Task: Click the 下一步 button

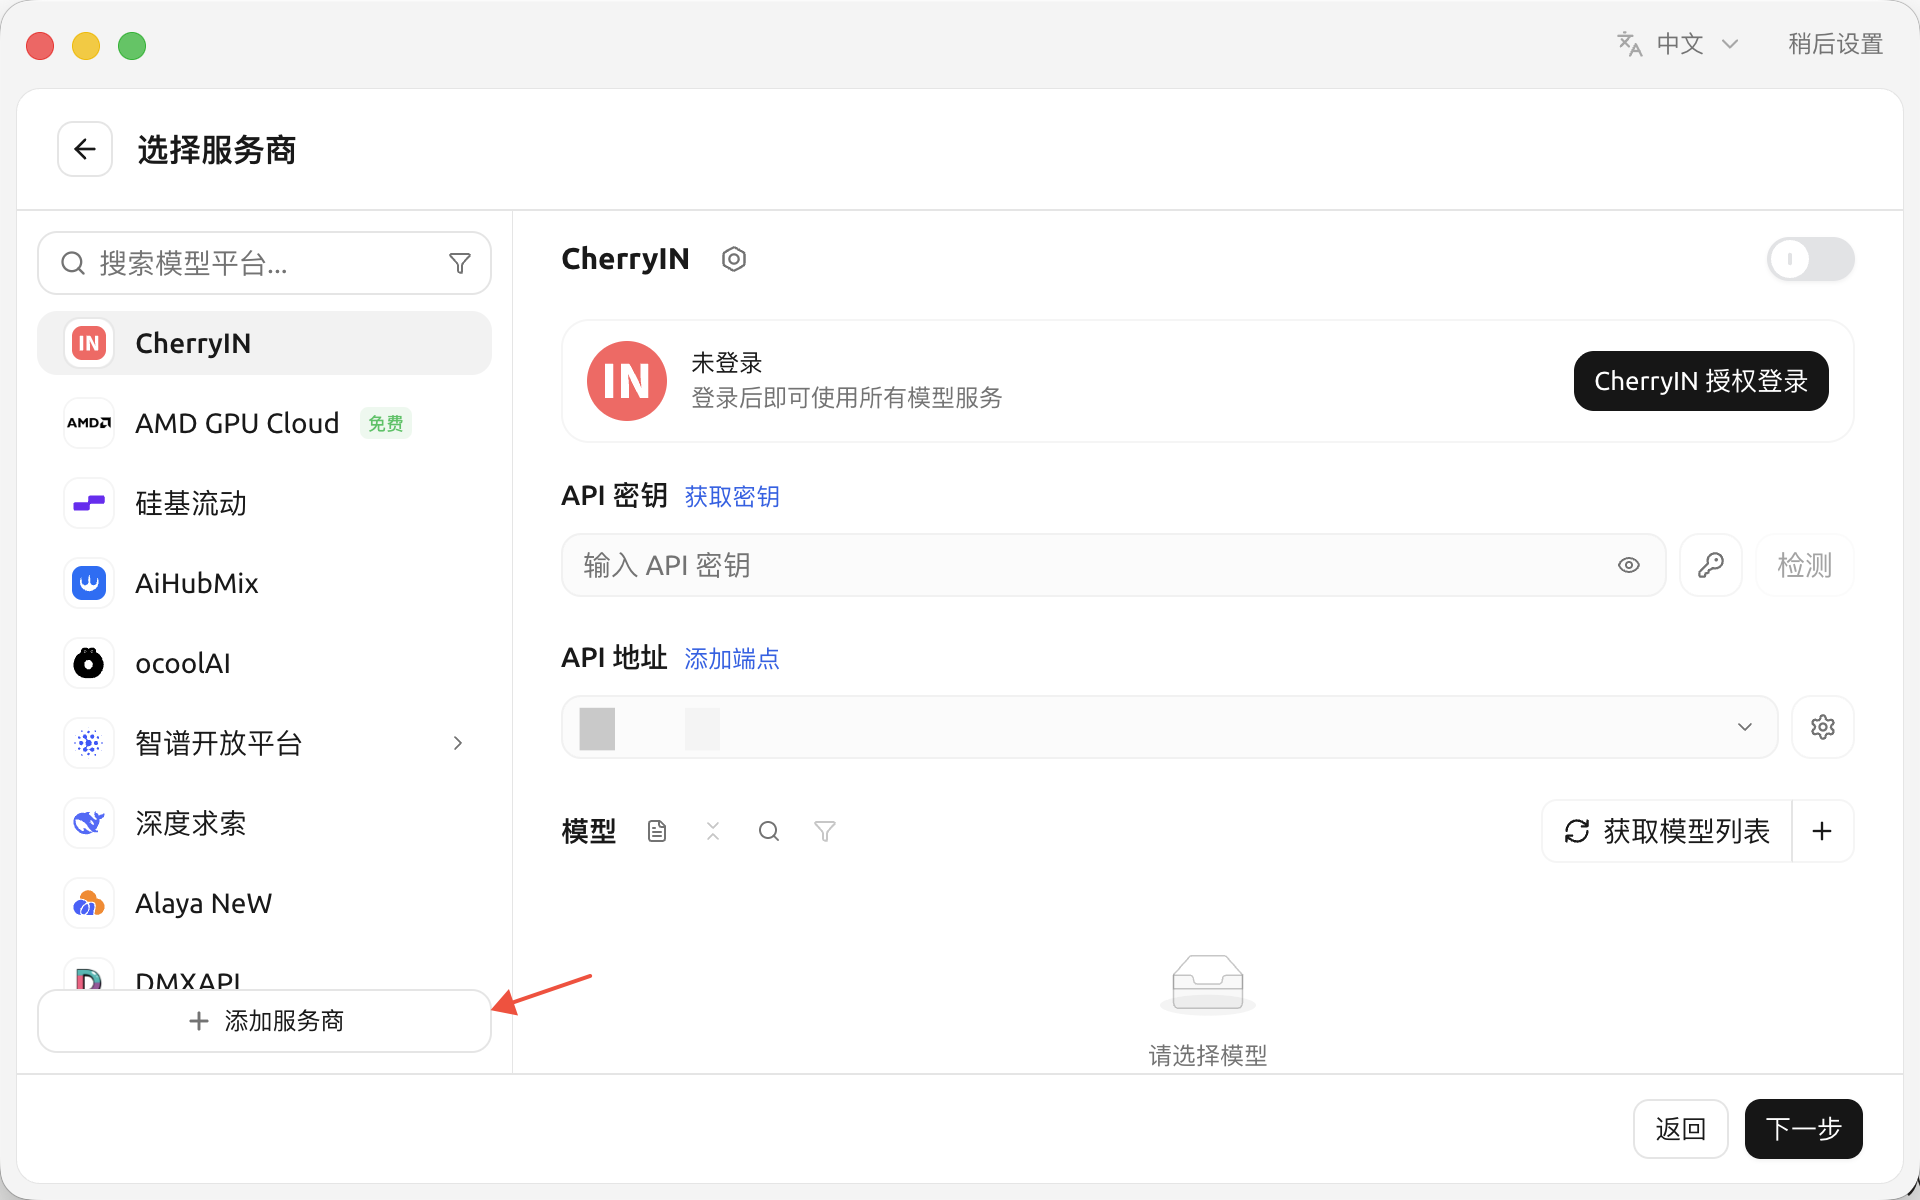Action: coord(1803,1129)
